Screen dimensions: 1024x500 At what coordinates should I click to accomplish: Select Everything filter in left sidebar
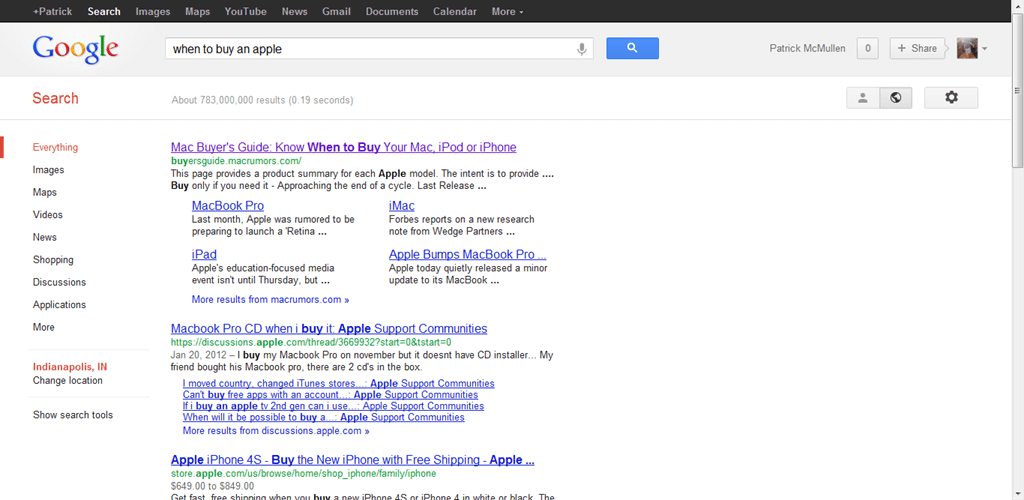[x=56, y=148]
